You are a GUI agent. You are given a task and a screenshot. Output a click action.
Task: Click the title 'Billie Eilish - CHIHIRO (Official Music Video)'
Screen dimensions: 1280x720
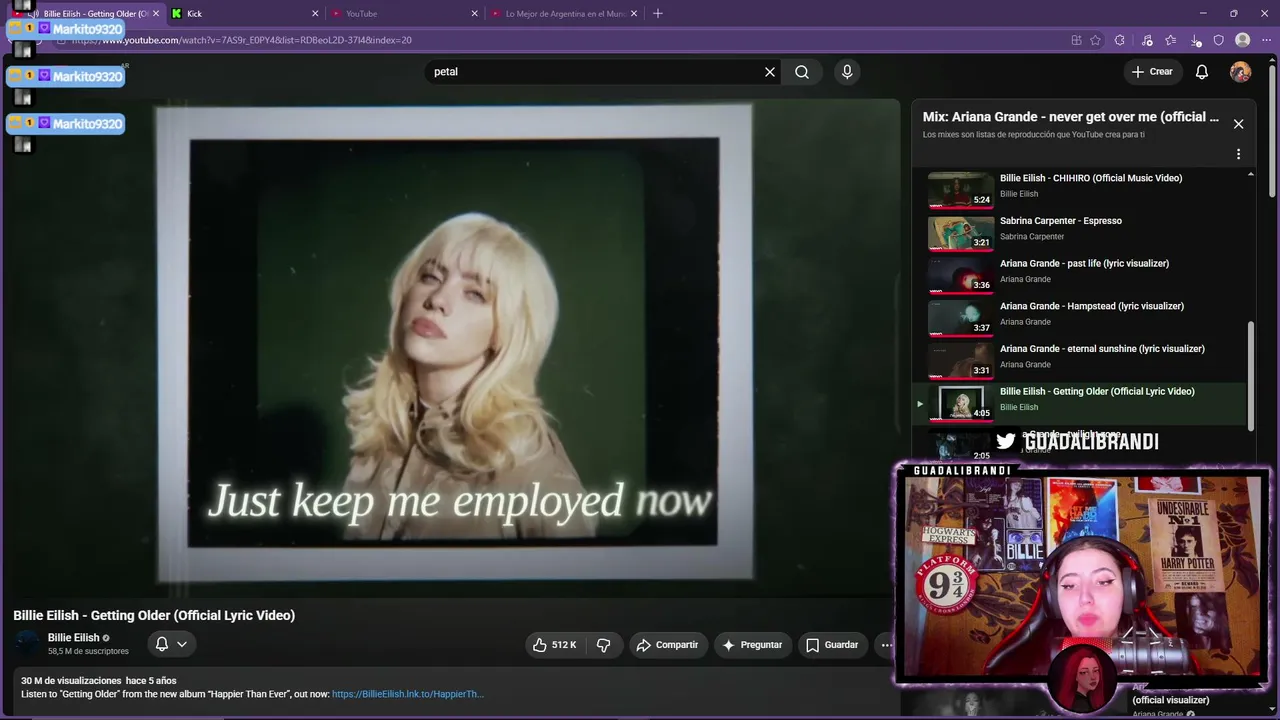coord(1091,178)
